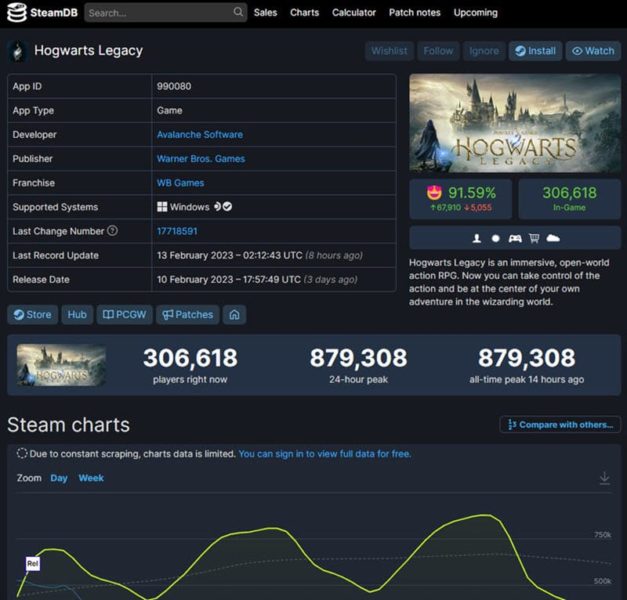Screen dimensions: 627x600
Task: Click the Release Date value text
Action: (x=257, y=279)
